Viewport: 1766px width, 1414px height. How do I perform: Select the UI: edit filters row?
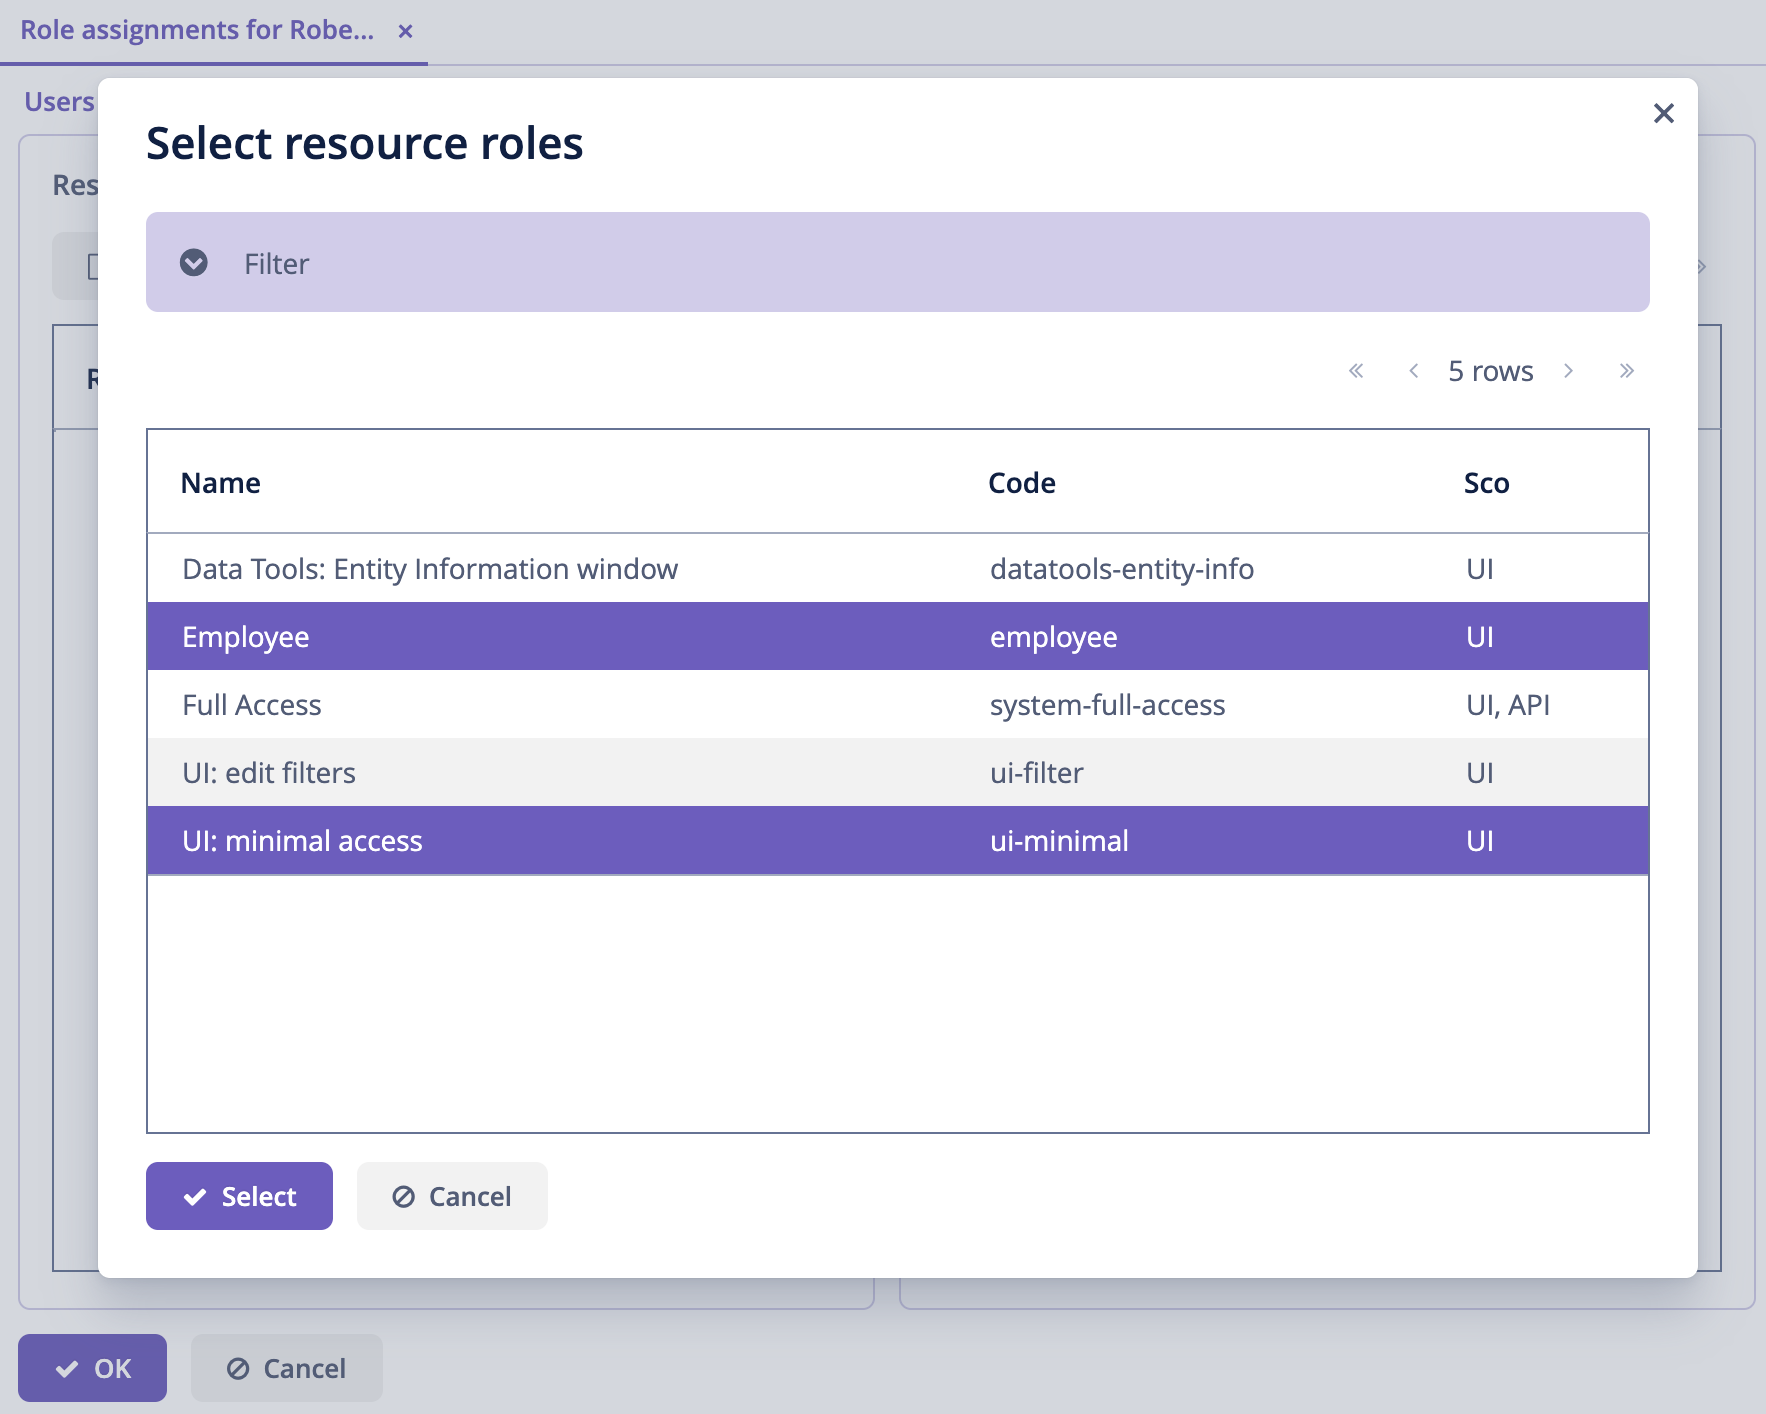898,773
